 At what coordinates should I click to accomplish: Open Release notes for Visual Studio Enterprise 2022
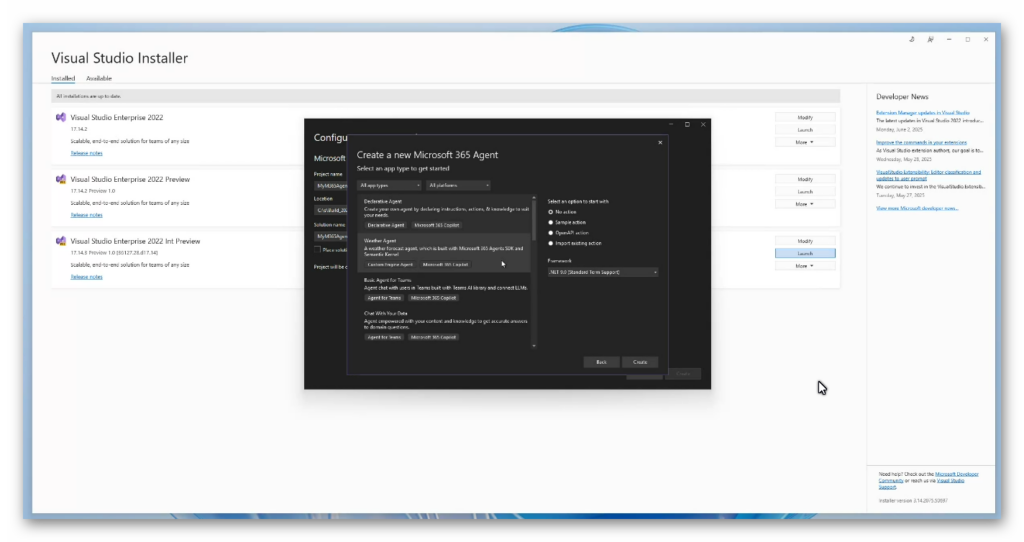point(86,153)
